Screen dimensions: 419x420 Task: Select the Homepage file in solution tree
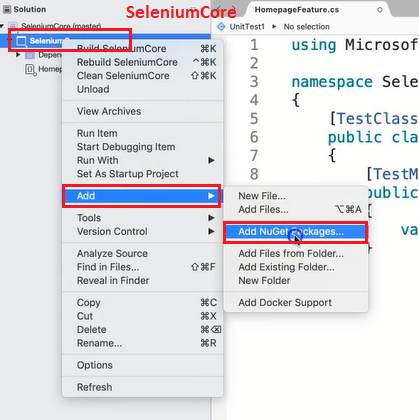pos(50,69)
